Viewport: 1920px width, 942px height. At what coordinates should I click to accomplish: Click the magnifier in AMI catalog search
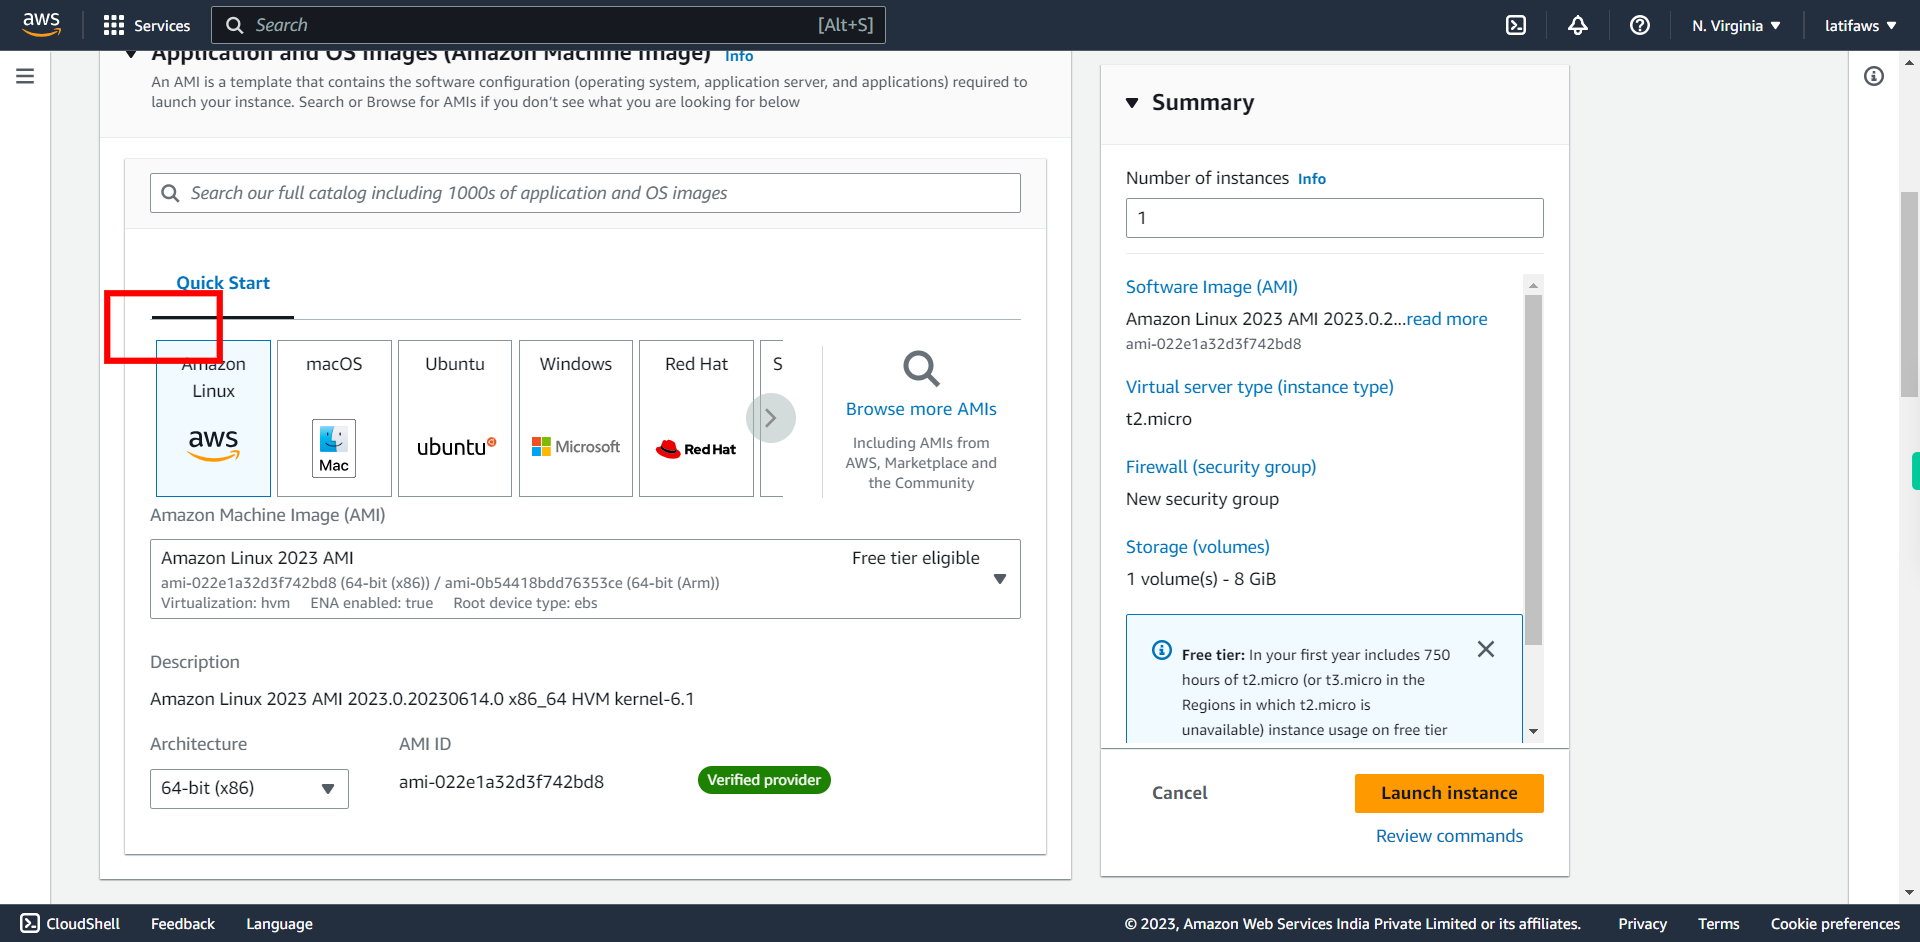[171, 193]
